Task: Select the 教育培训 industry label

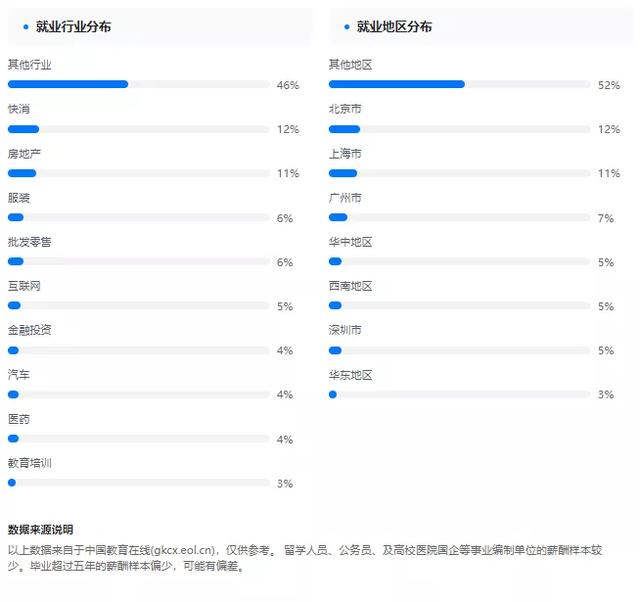Action: [x=30, y=463]
